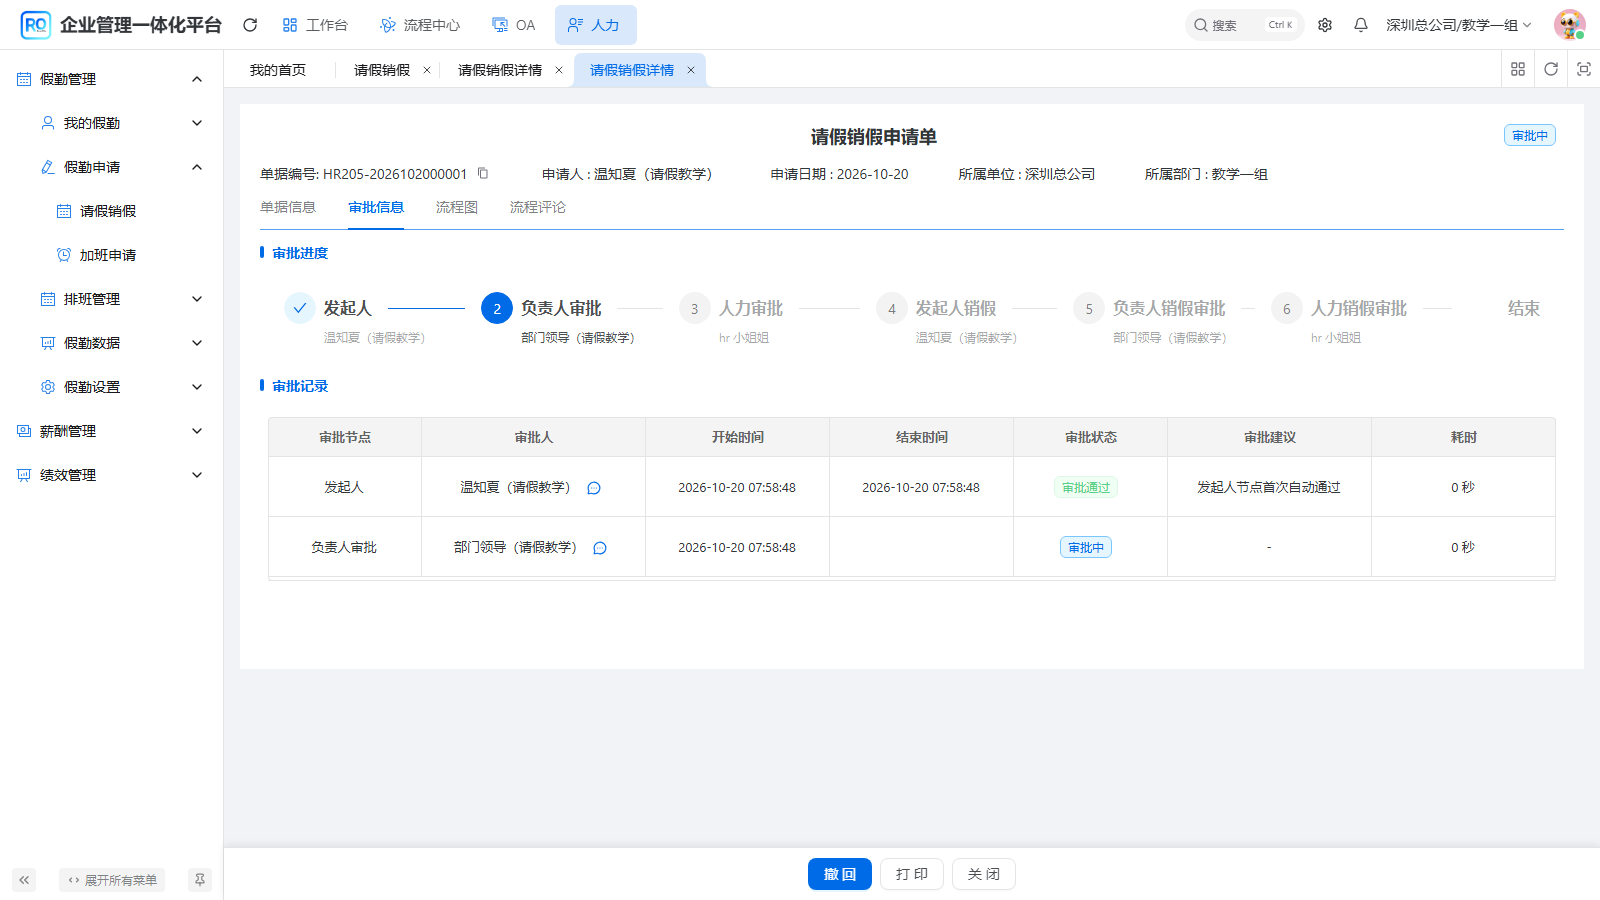Click the 撤回 button
Screen dimensions: 1600x900
[x=840, y=874]
